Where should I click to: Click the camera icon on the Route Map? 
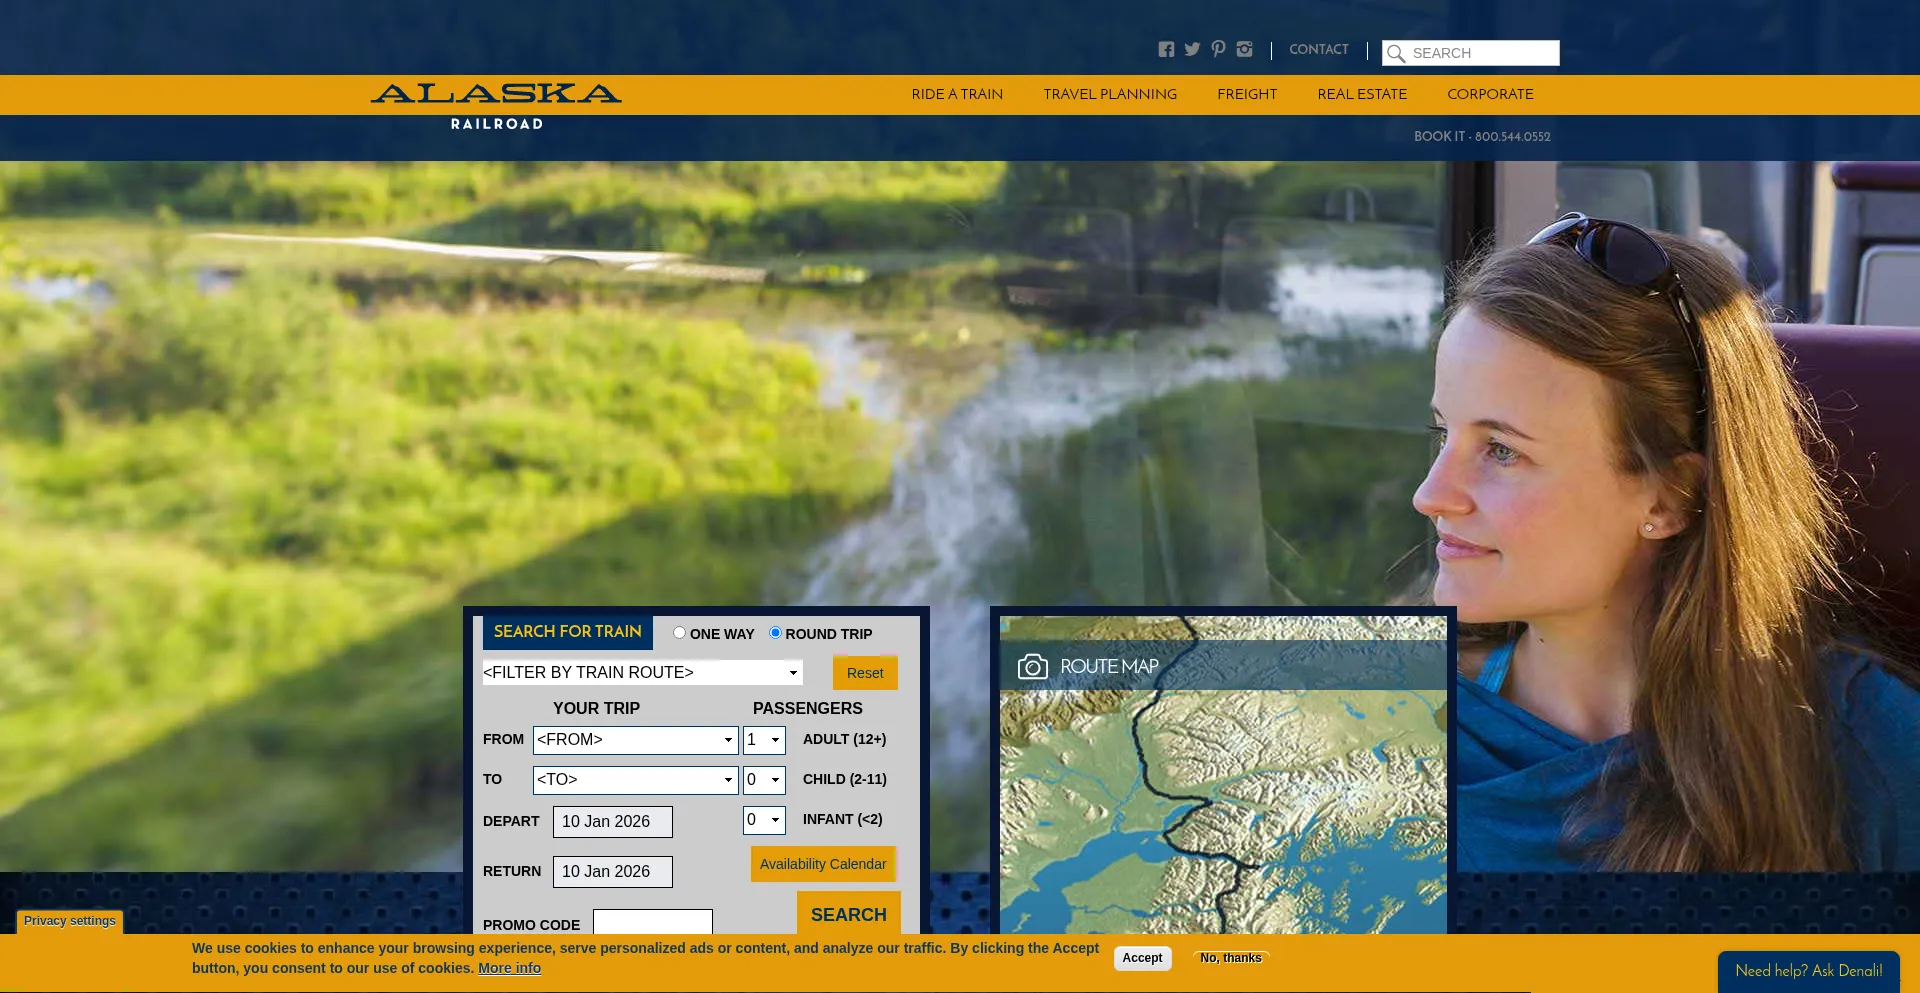click(1033, 665)
